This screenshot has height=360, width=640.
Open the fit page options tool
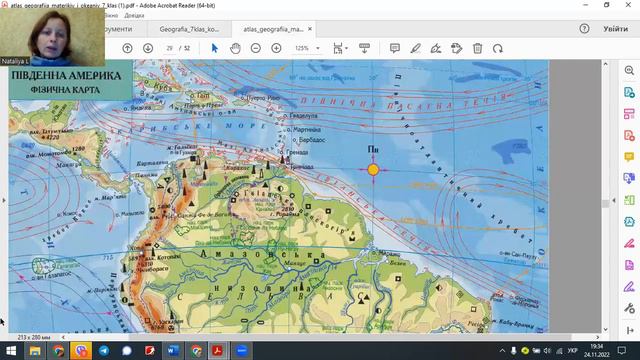tap(340, 48)
